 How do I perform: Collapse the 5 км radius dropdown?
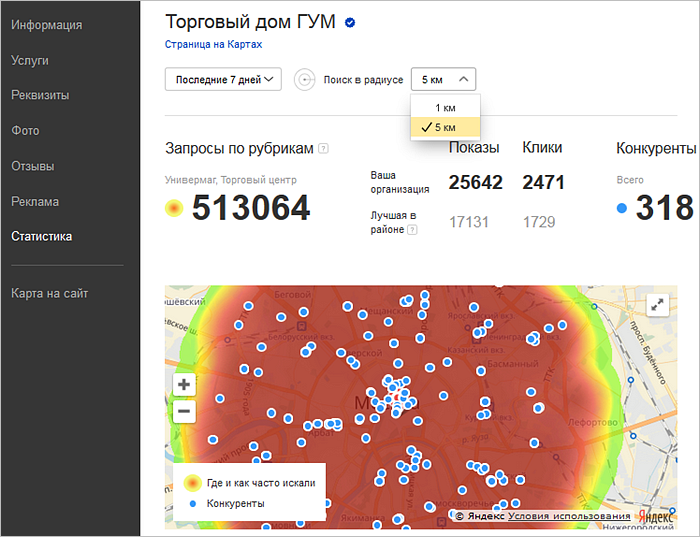[x=443, y=79]
